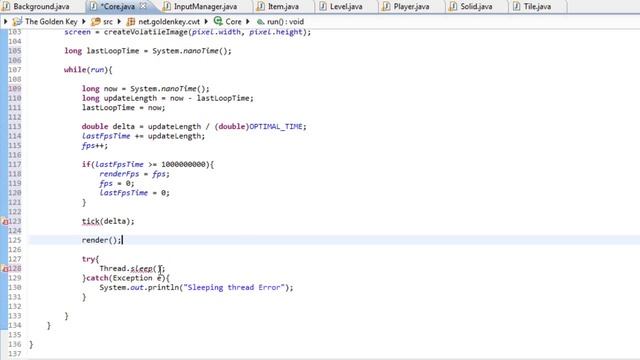Viewport: 640px width, 360px height.
Task: Expand arrow after net.goldenkey.cwt breadcrumb
Action: click(206, 21)
